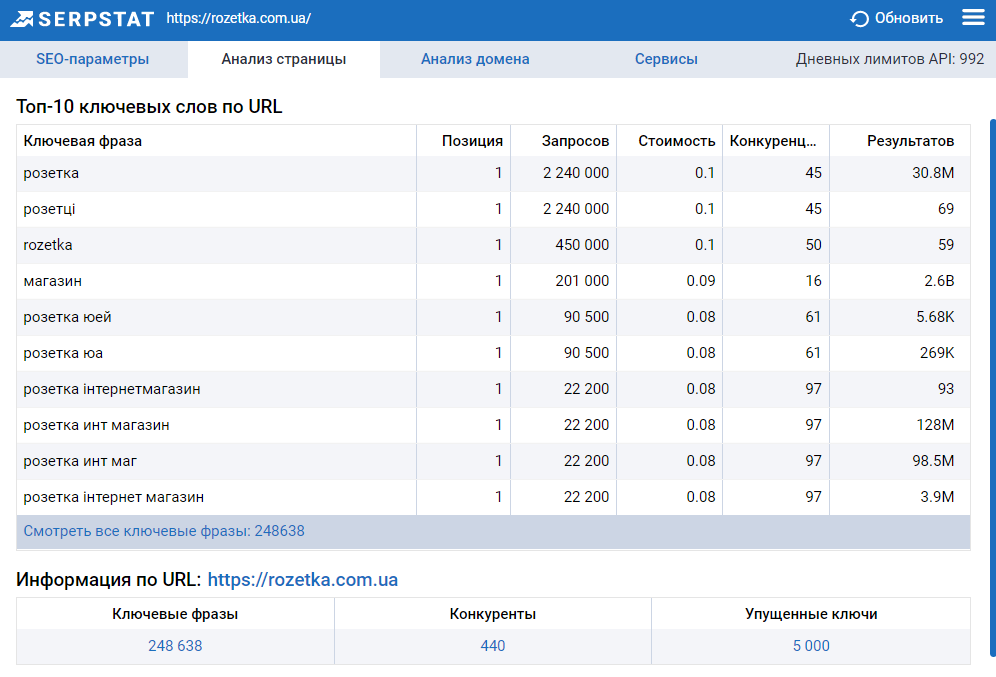Click the 269K results value
This screenshot has width=996, height=677.
click(x=937, y=353)
